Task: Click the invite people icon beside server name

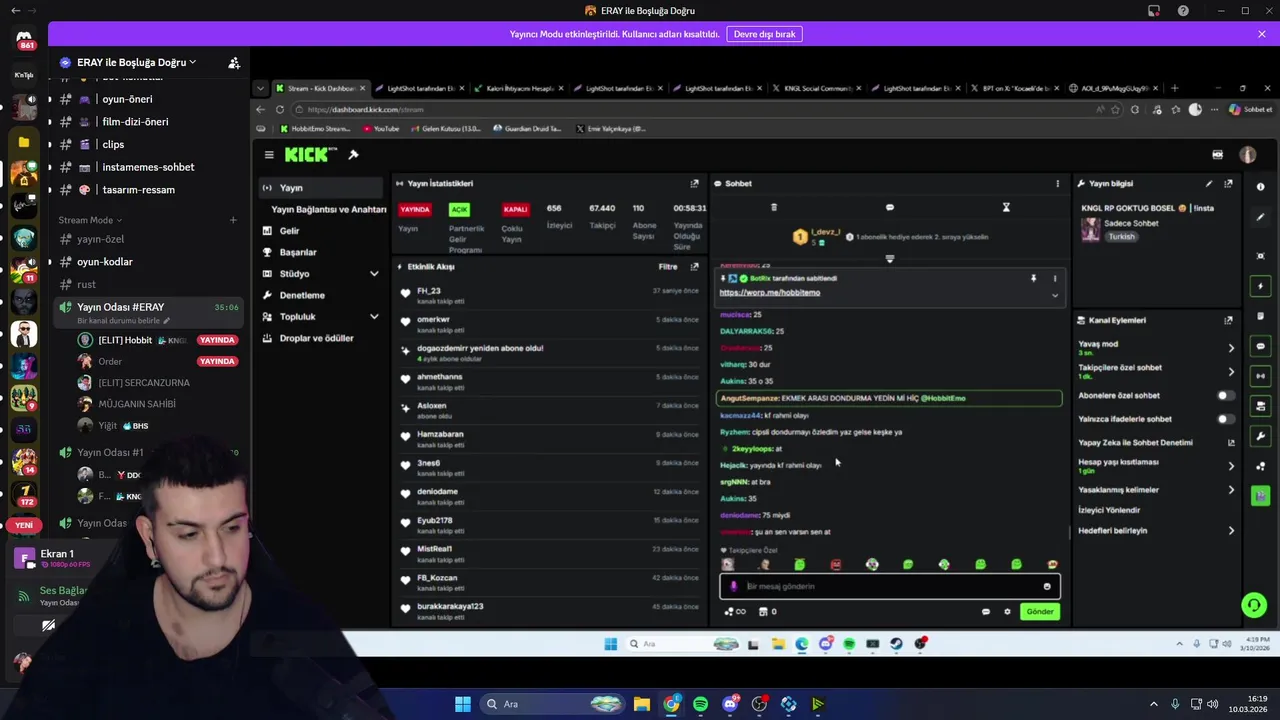Action: (x=234, y=62)
